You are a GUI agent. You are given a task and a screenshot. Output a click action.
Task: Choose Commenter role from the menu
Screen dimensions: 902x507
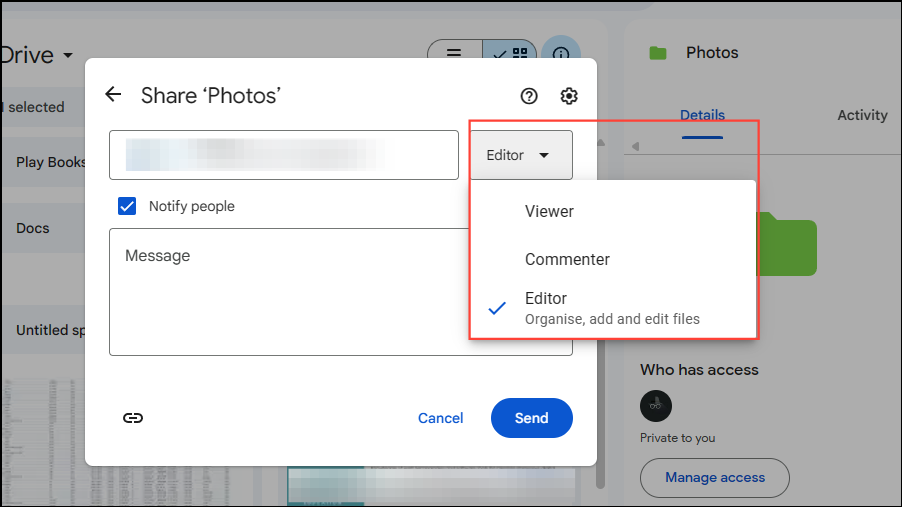point(613,259)
